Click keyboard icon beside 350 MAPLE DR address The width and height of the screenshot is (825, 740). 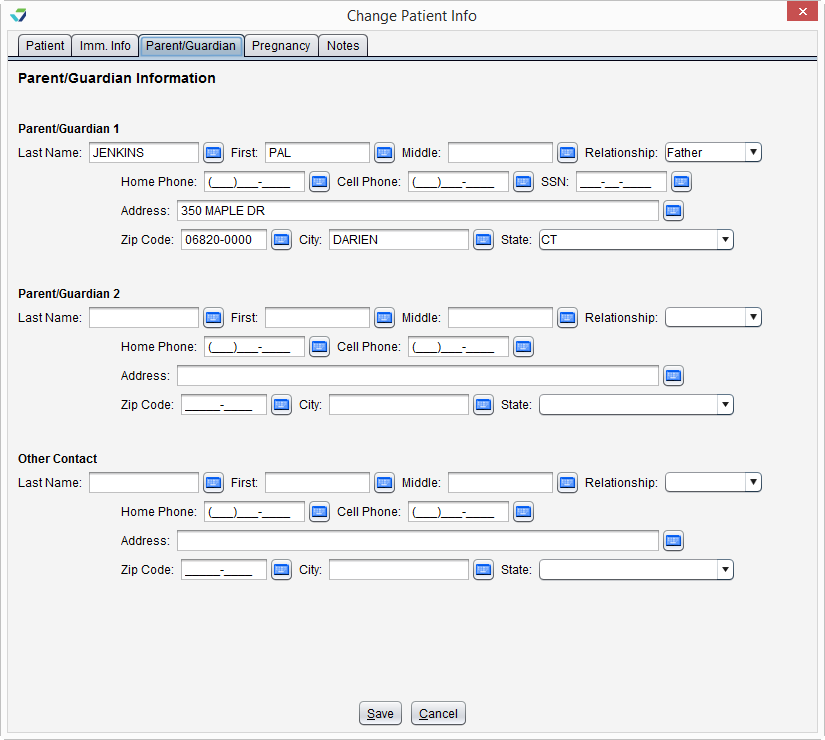pyautogui.click(x=673, y=211)
